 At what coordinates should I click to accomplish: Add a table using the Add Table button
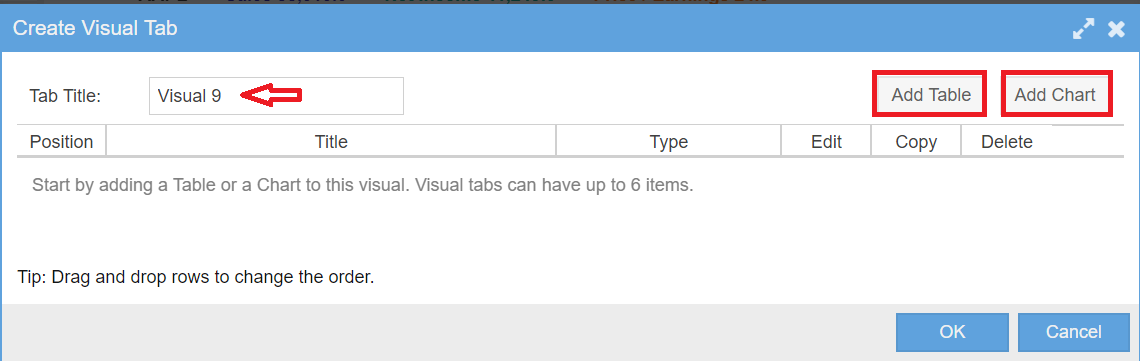[931, 94]
